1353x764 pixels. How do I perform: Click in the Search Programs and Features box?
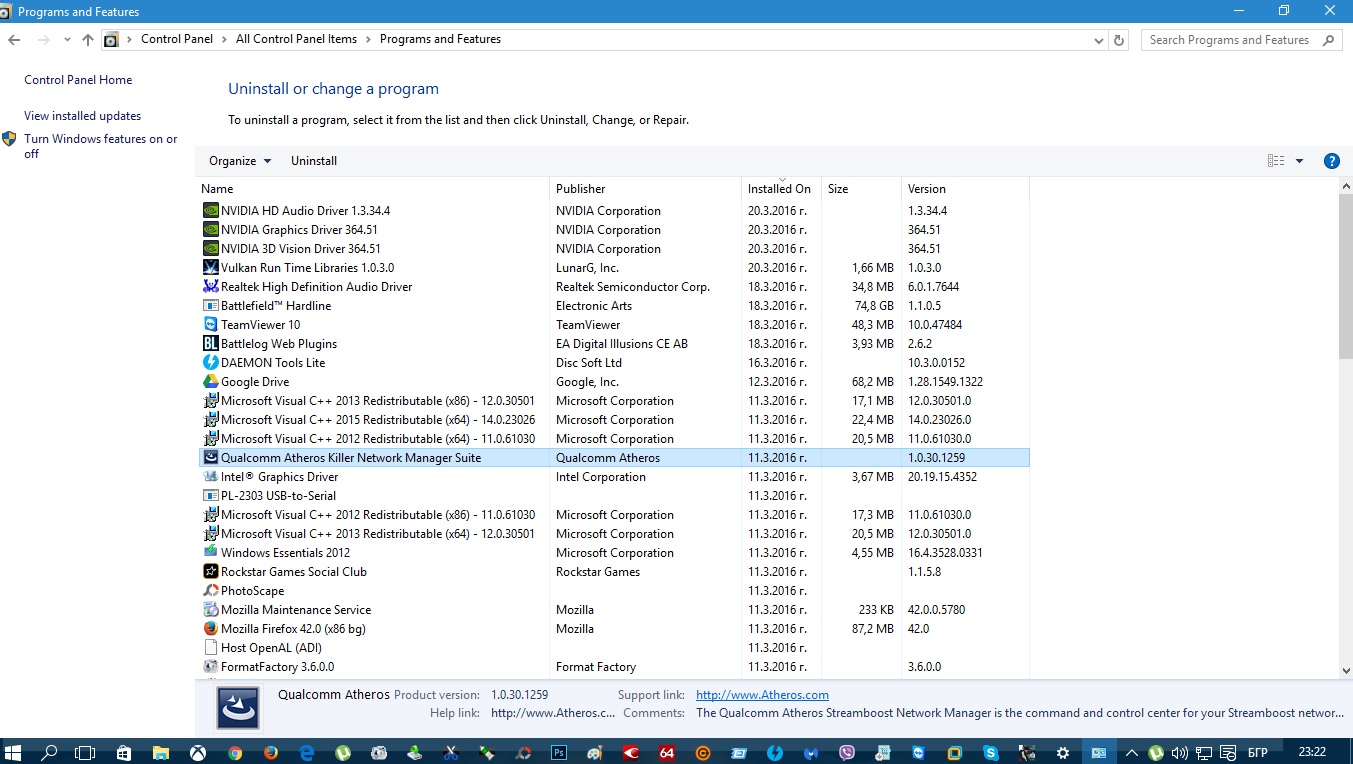(x=1229, y=40)
